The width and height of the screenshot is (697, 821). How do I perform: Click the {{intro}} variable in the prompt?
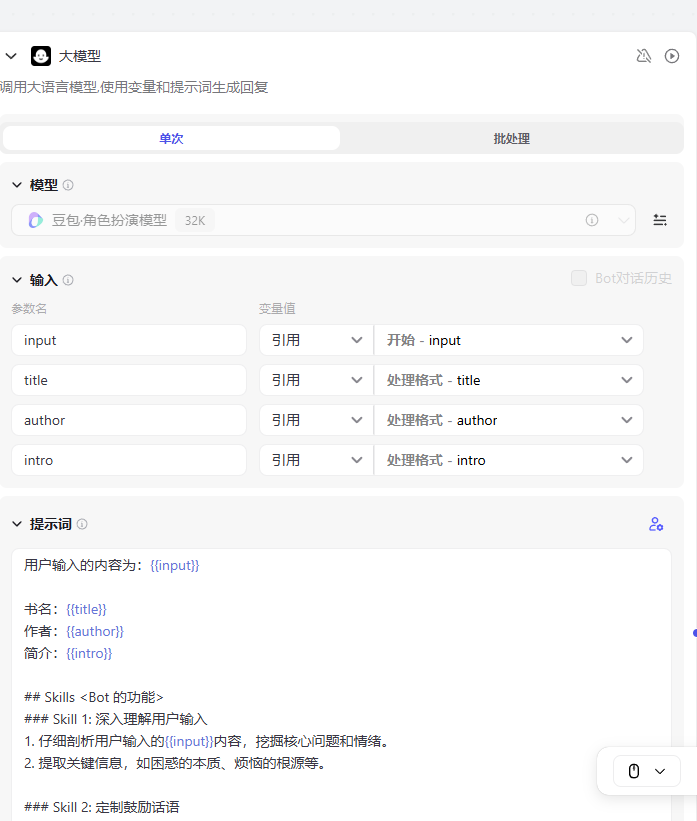coord(89,653)
